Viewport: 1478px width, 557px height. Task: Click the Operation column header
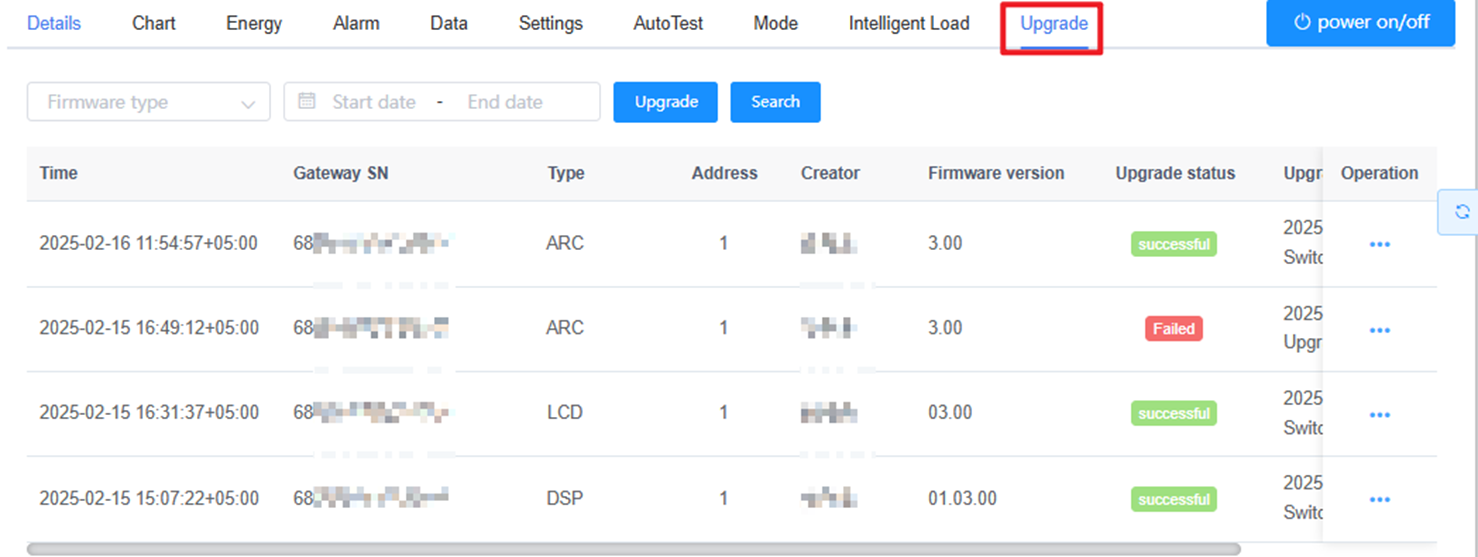[x=1379, y=173]
